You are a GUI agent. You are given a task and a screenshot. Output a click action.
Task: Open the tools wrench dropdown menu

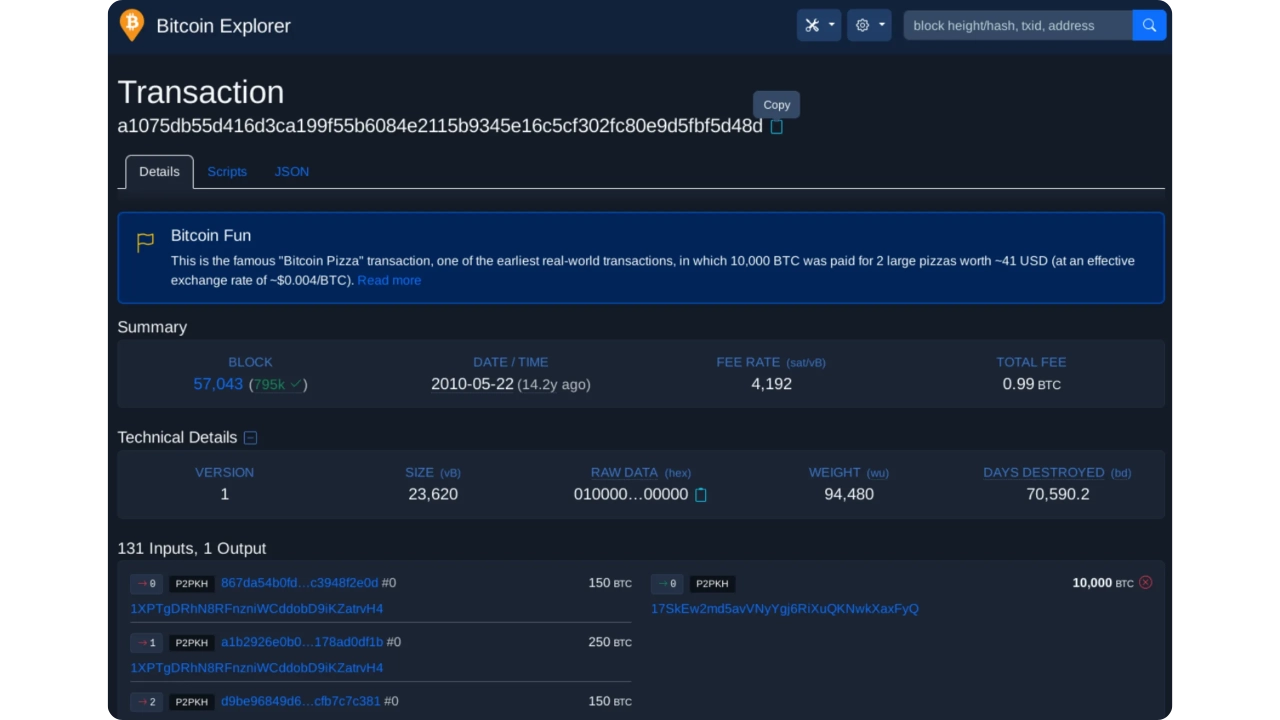818,26
